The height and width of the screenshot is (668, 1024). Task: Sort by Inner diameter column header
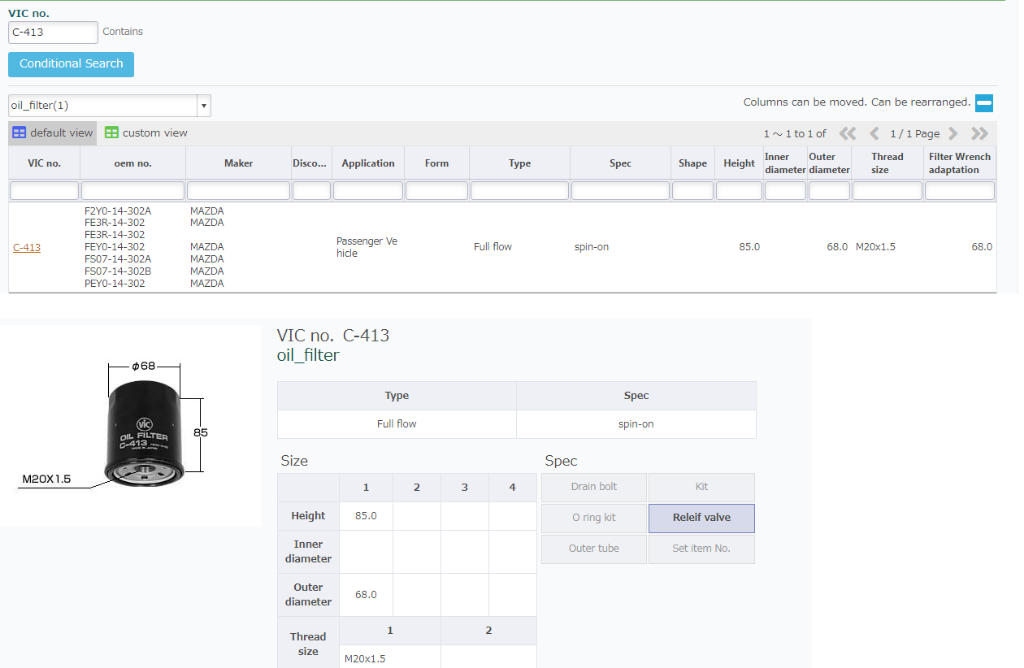pos(785,163)
